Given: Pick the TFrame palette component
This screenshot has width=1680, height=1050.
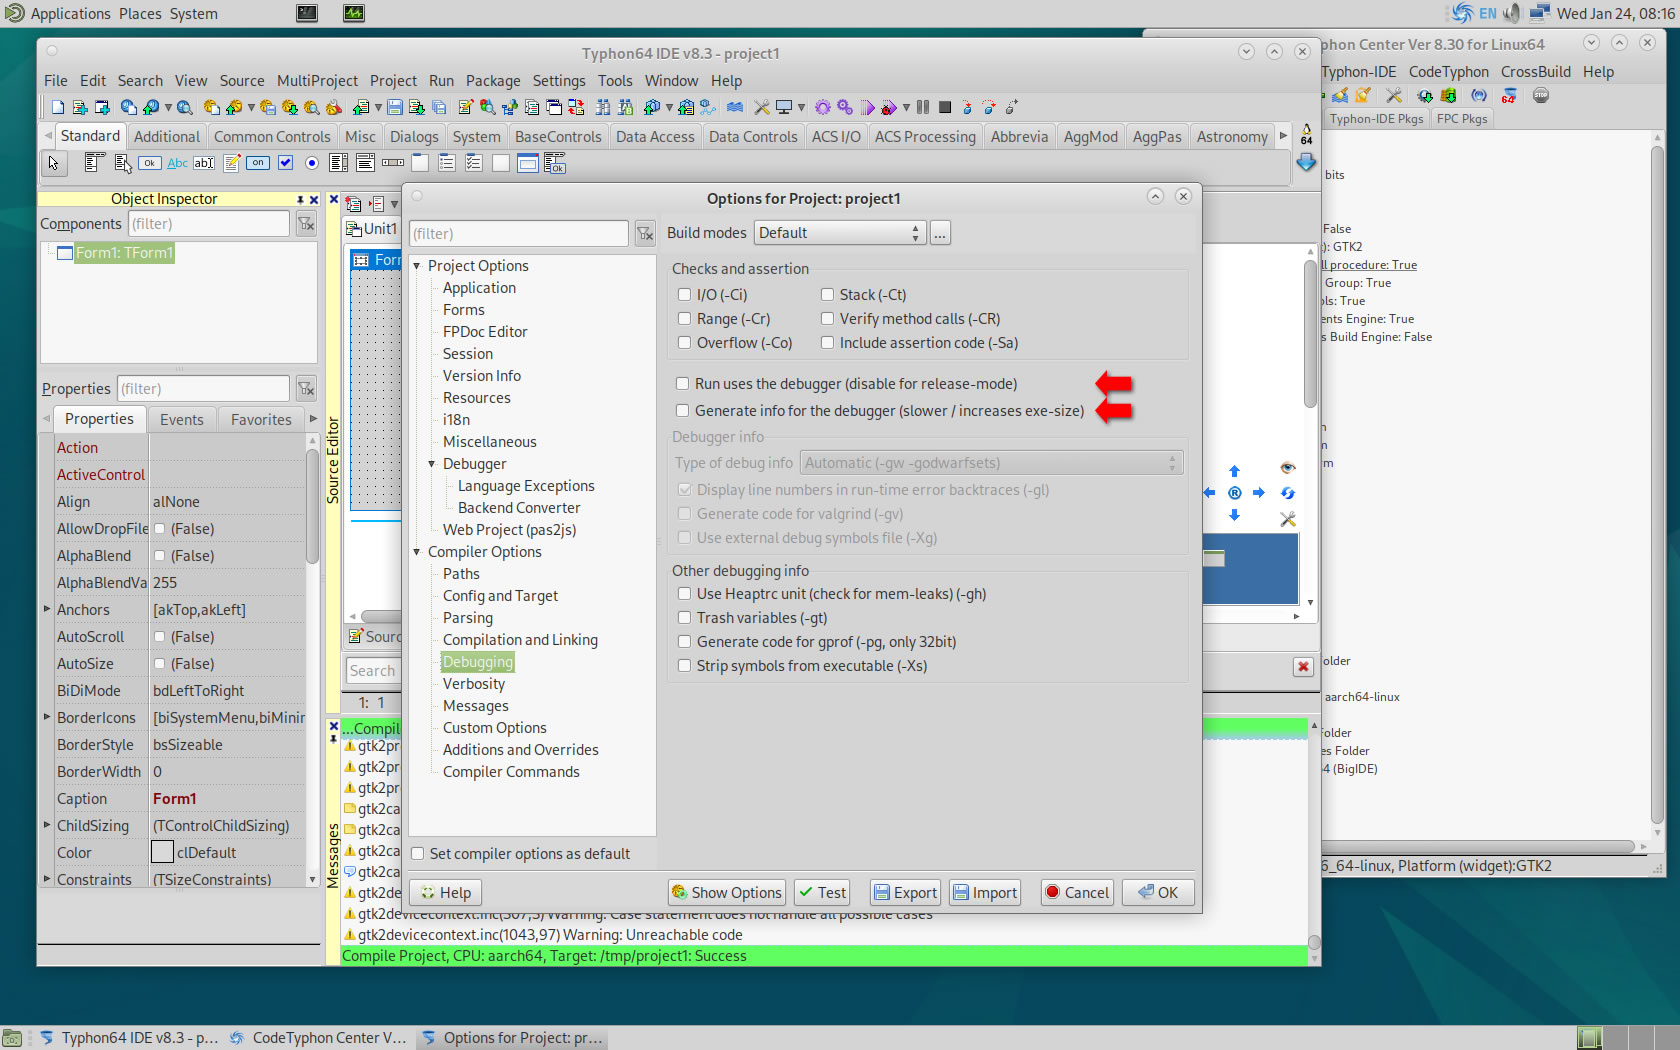Looking at the screenshot, I should [x=528, y=163].
